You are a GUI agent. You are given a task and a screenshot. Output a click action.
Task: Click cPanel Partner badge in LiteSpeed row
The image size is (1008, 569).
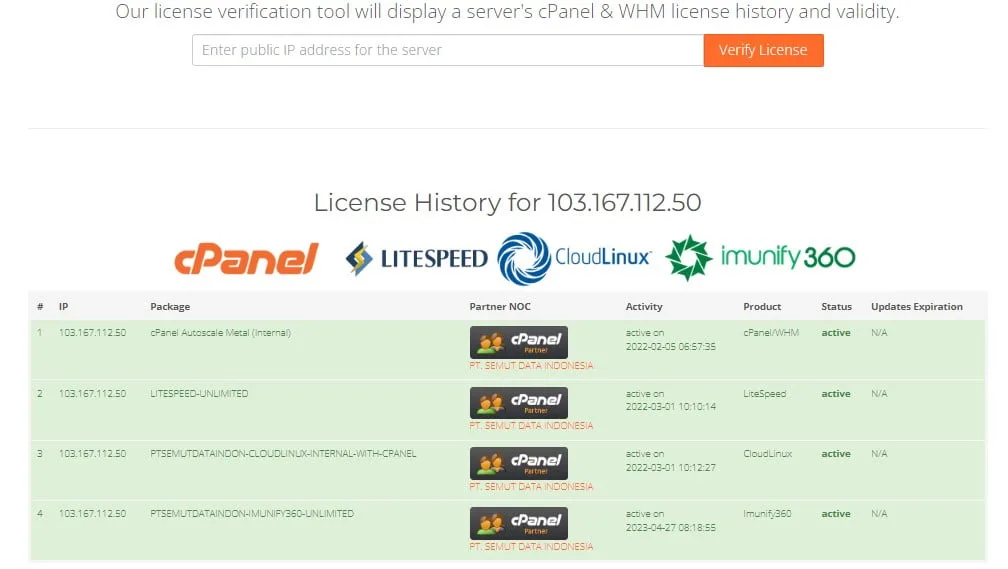(x=519, y=403)
